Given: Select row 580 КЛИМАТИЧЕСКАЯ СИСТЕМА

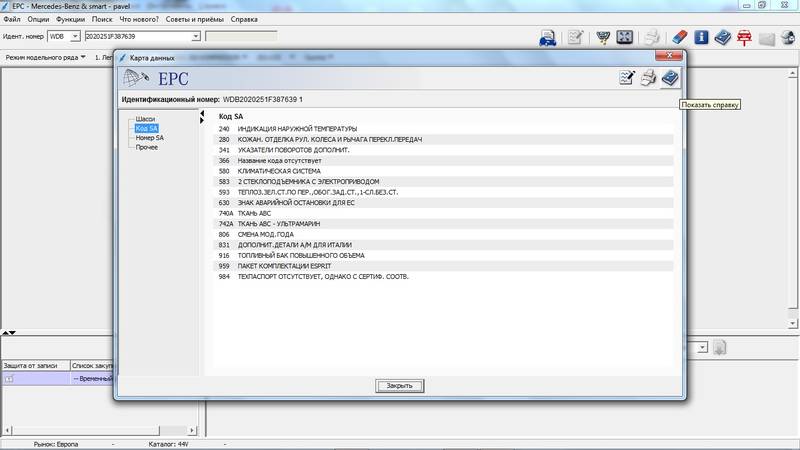Looking at the screenshot, I should coord(443,171).
